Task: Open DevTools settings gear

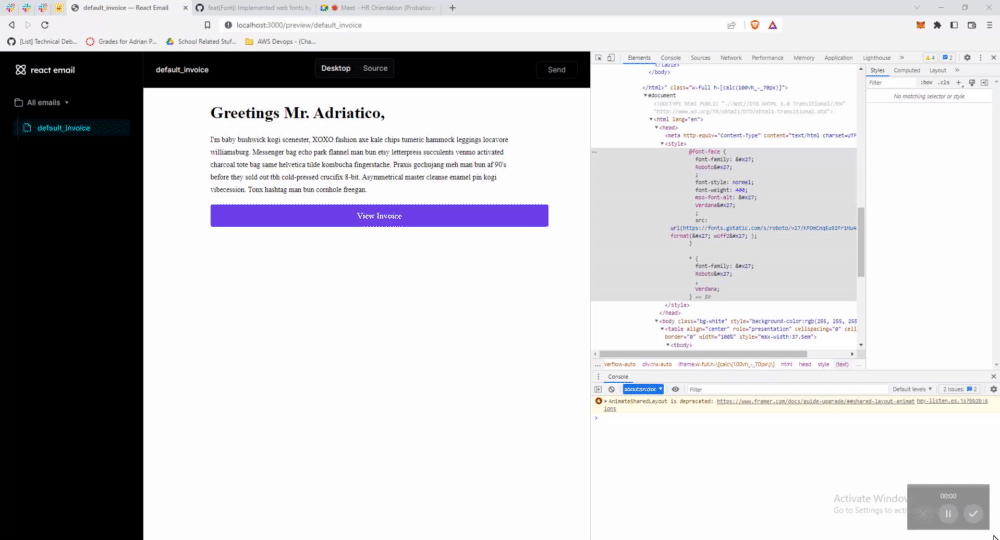Action: click(967, 57)
